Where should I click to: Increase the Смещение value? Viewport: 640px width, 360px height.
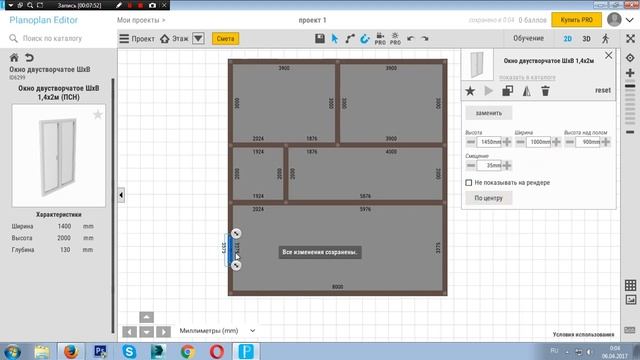pyautogui.click(x=507, y=165)
